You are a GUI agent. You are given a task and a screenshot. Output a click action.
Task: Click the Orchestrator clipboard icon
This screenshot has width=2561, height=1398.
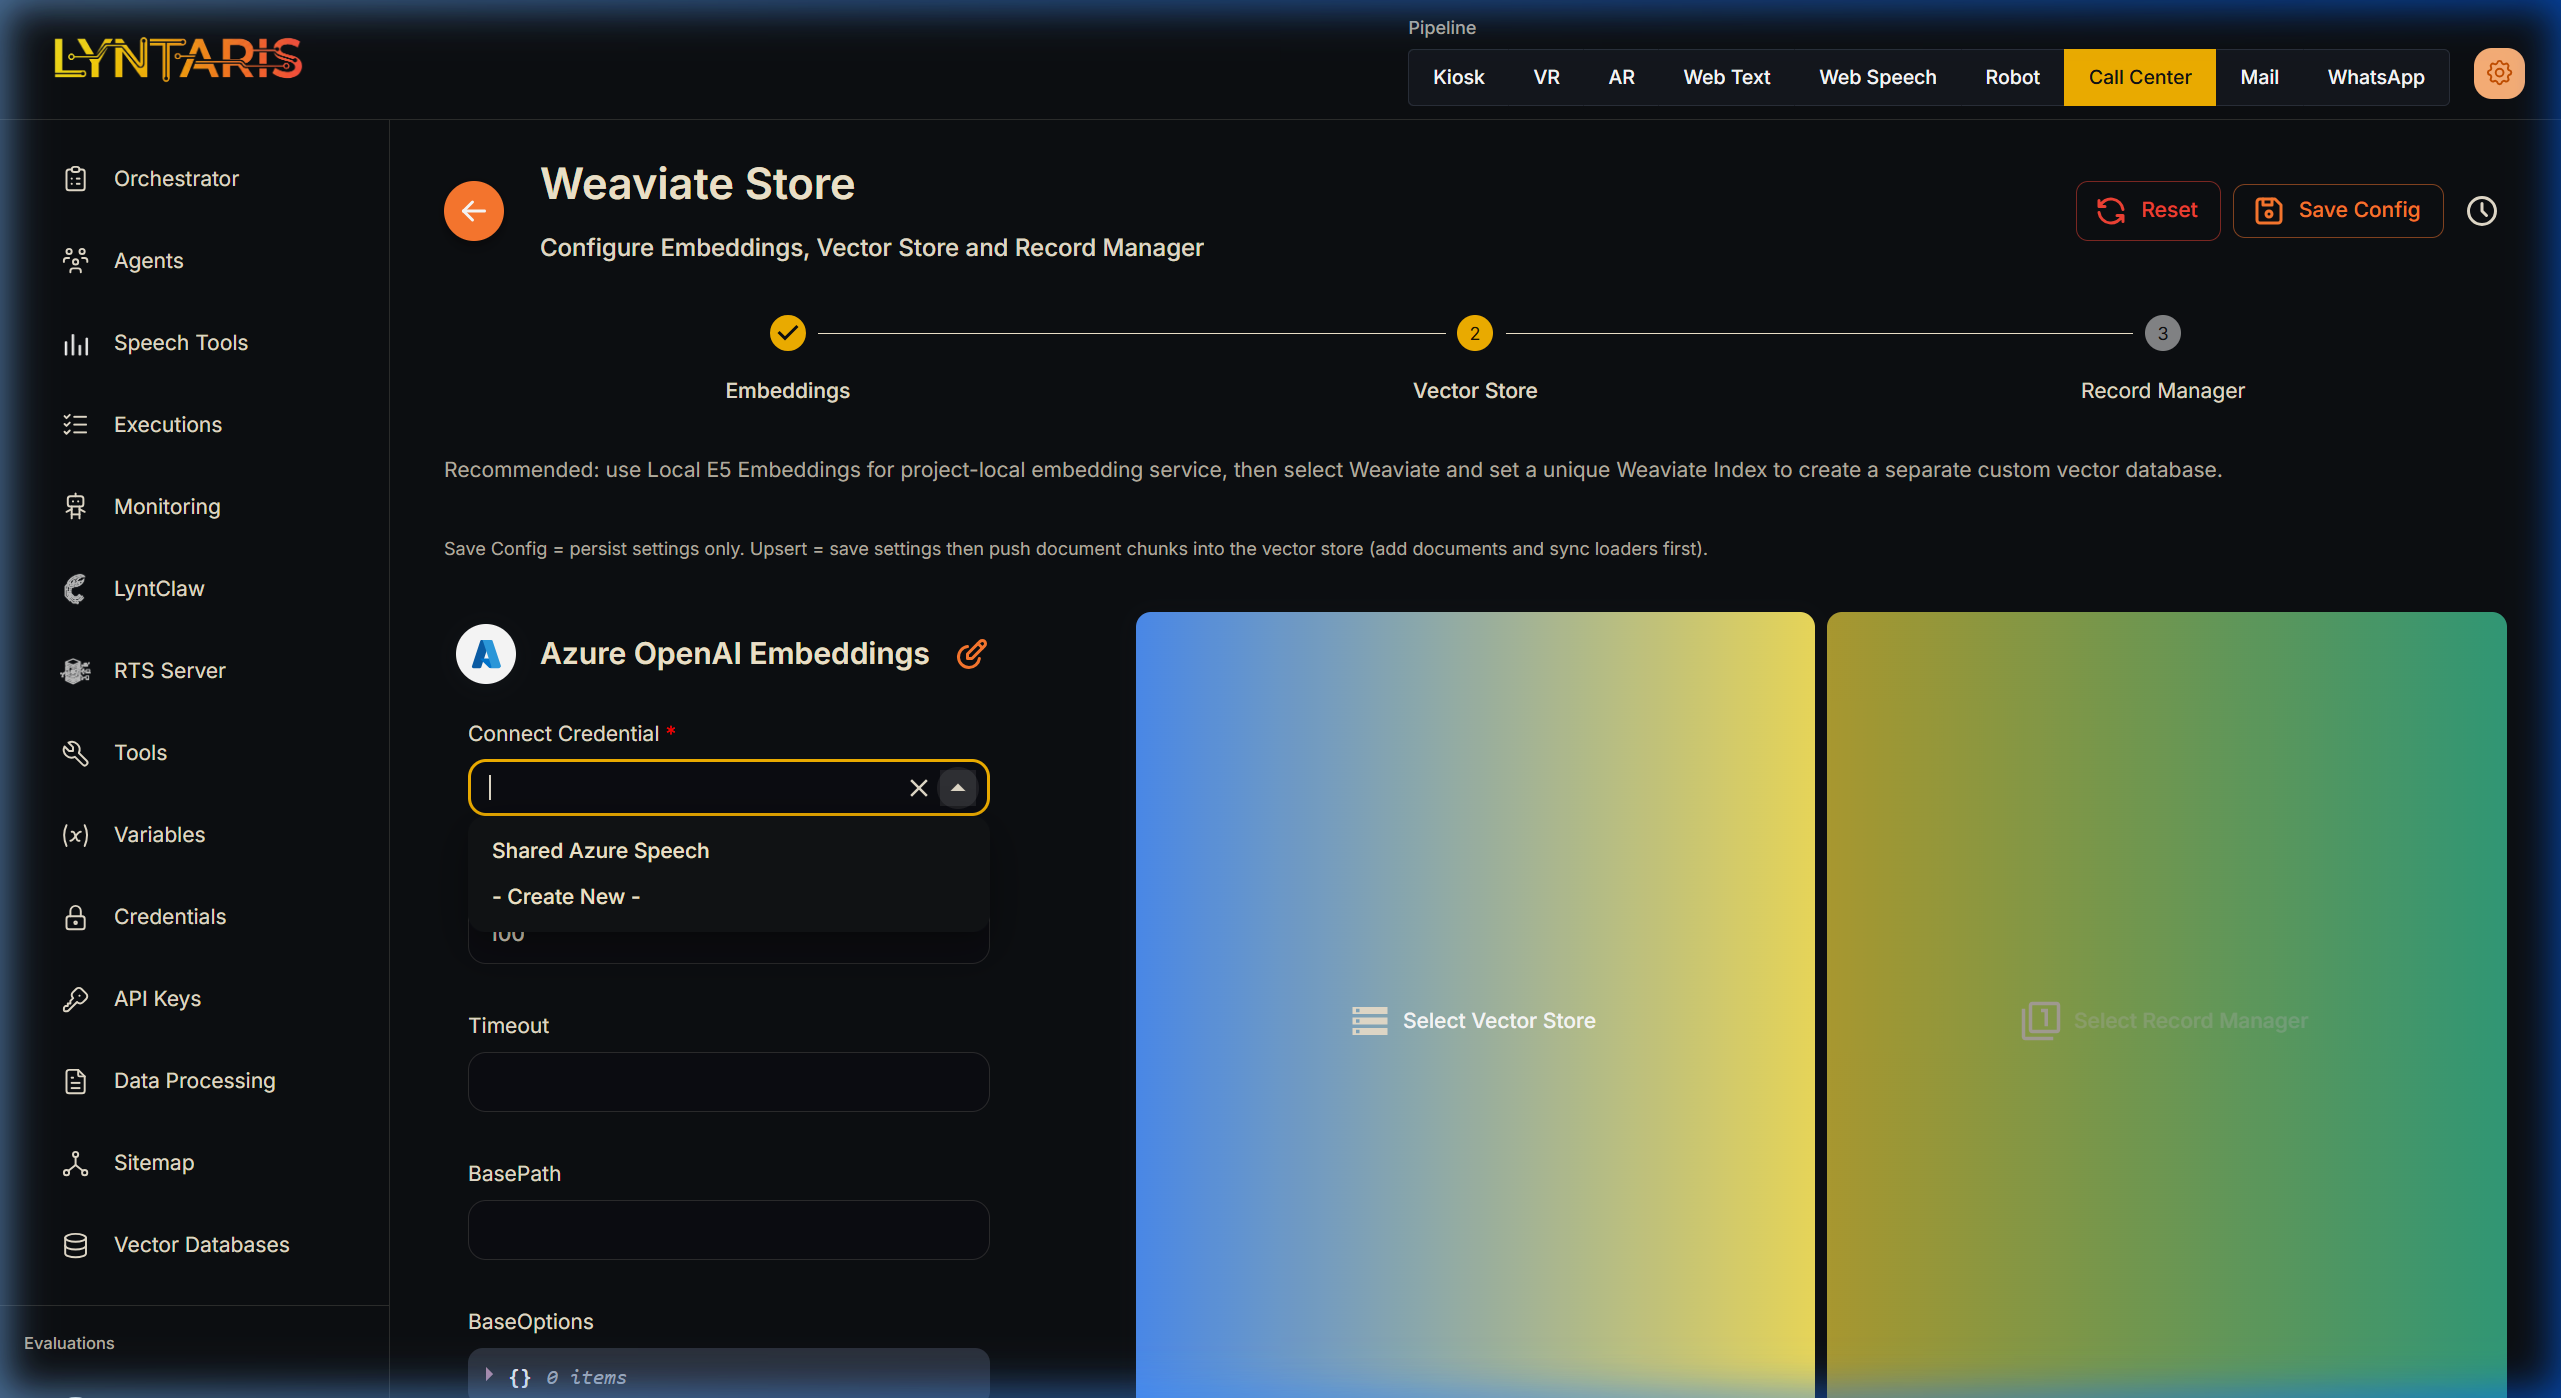point(76,179)
